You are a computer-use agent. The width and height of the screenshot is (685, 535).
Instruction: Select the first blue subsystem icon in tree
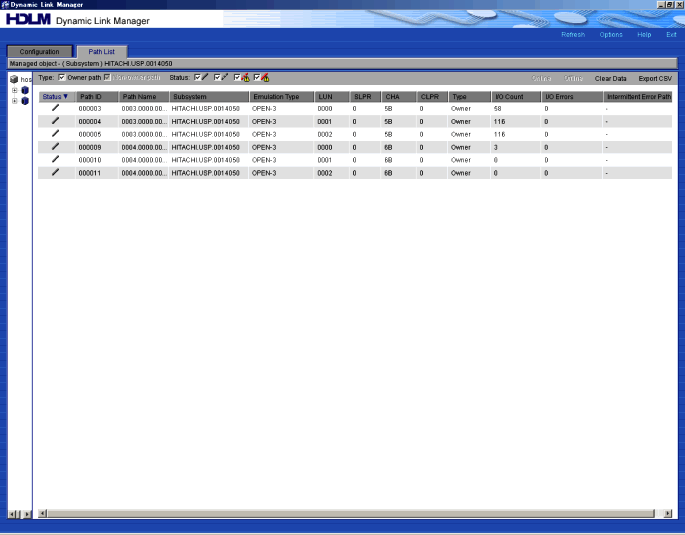[x=25, y=90]
